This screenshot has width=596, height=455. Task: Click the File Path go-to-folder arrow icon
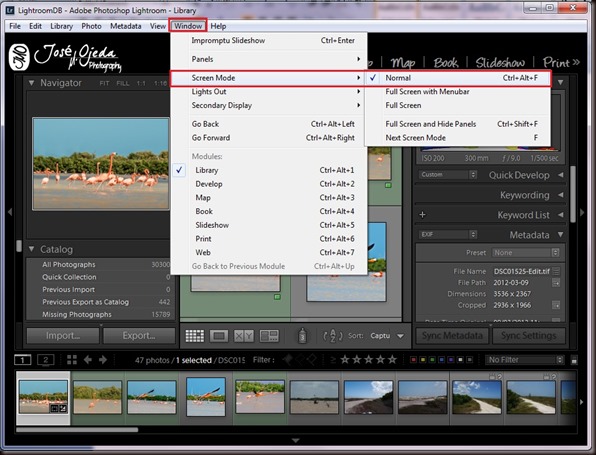pos(556,283)
